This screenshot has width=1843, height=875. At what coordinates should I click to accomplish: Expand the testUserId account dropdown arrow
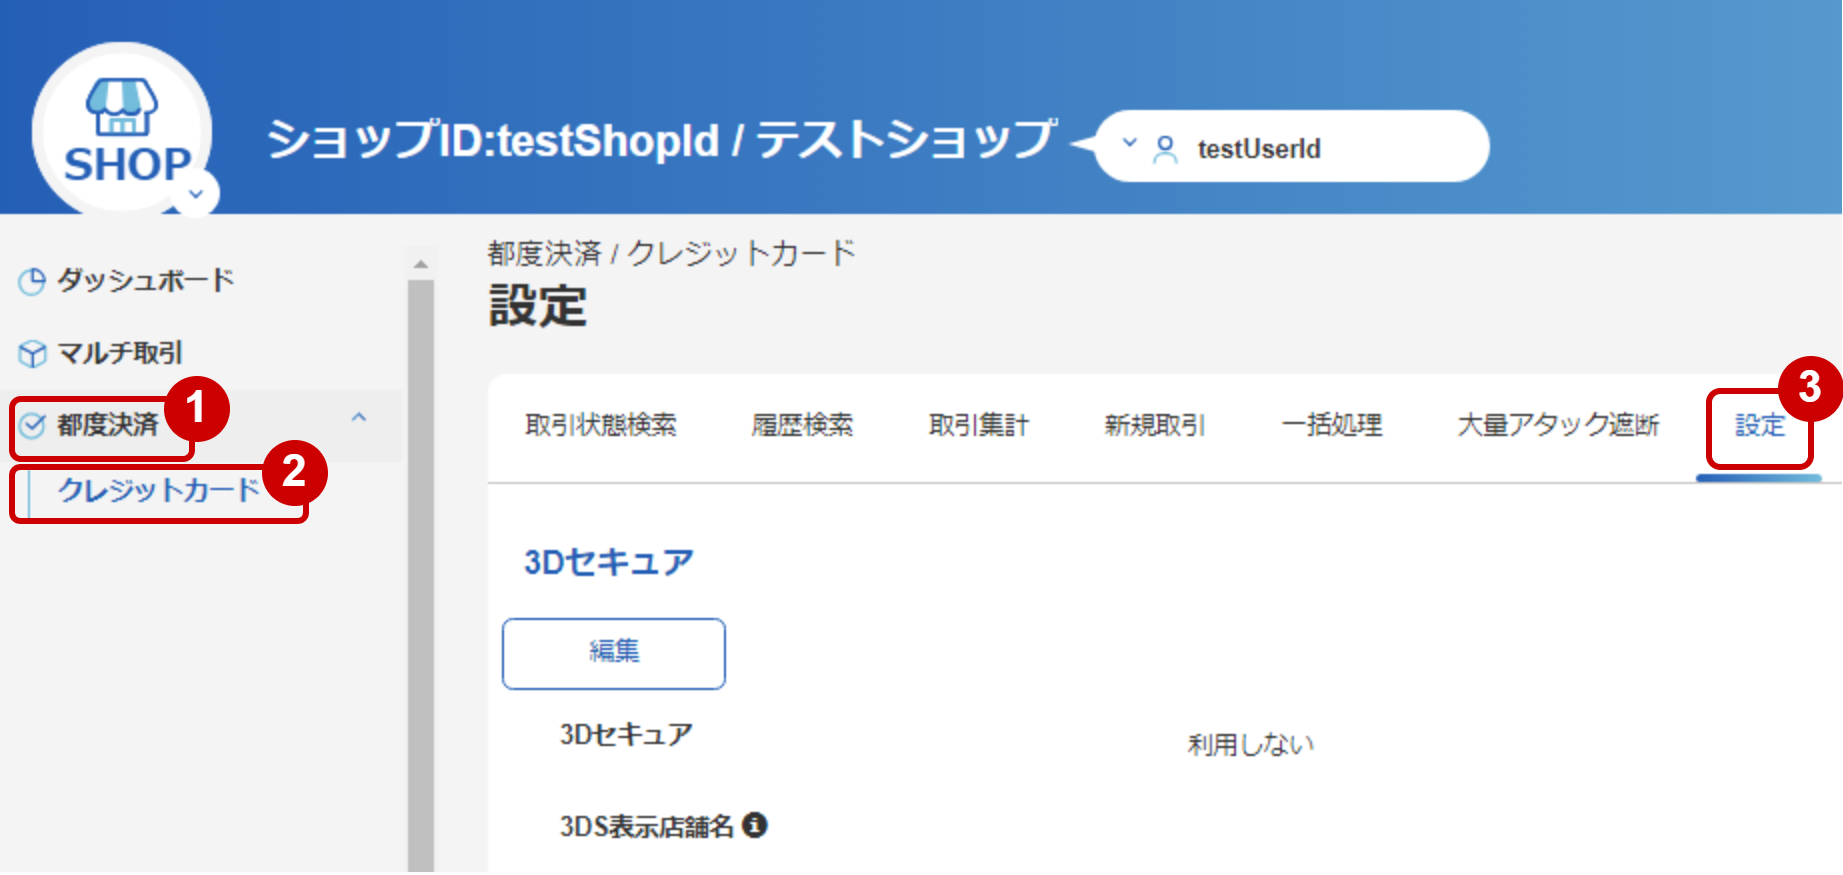[1130, 143]
